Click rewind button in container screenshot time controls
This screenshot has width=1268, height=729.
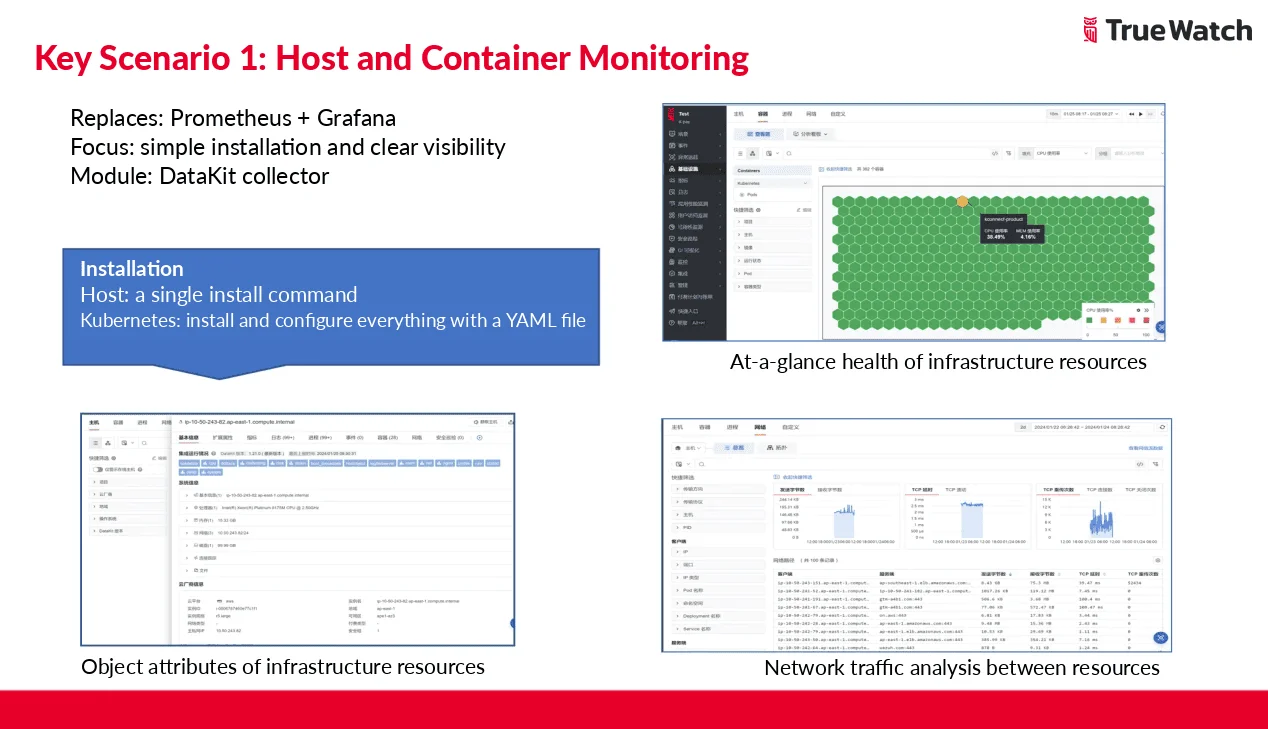(x=1132, y=114)
